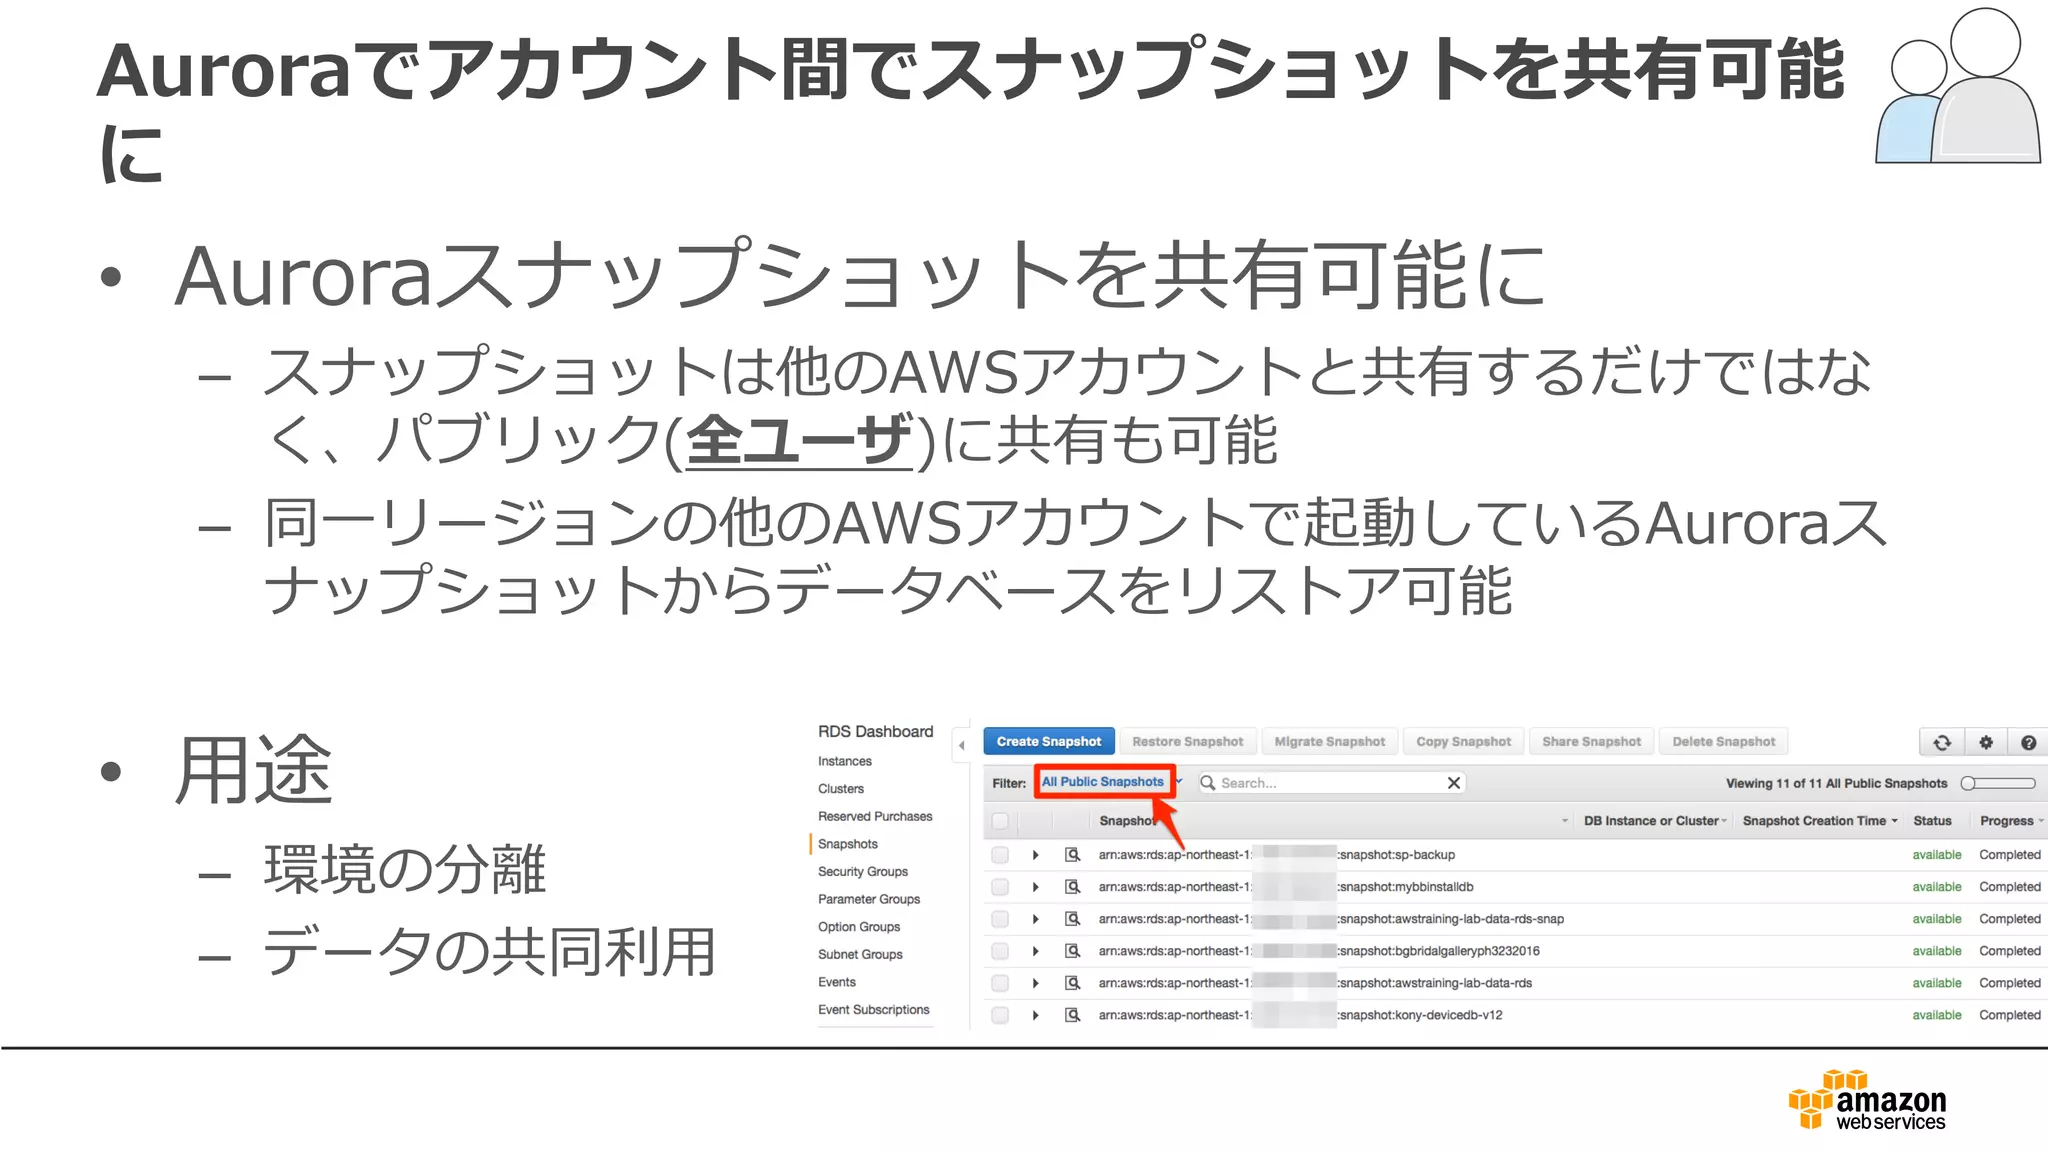Screen dimensions: 2048x1152
Task: Click the Share Snapshot button
Action: [1591, 741]
